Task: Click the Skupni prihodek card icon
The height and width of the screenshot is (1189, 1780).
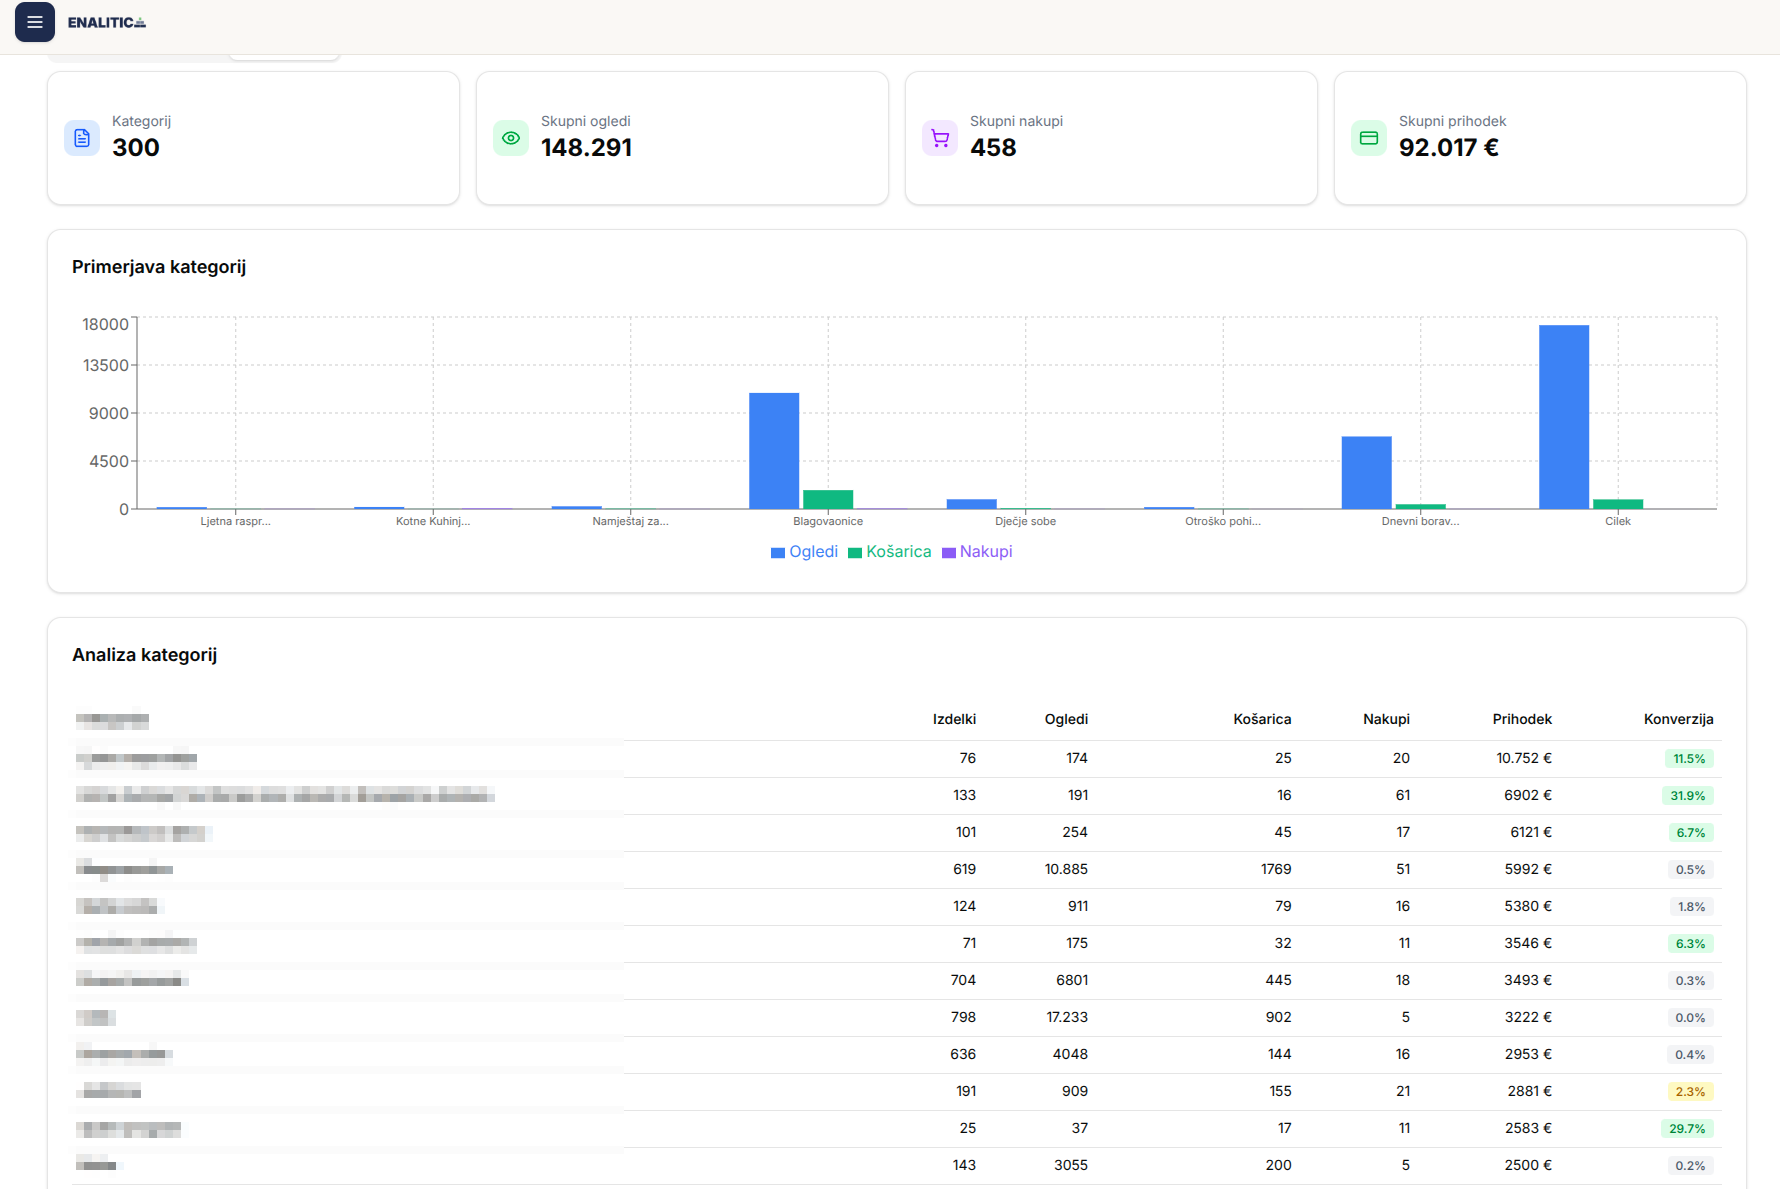Action: (x=1369, y=138)
